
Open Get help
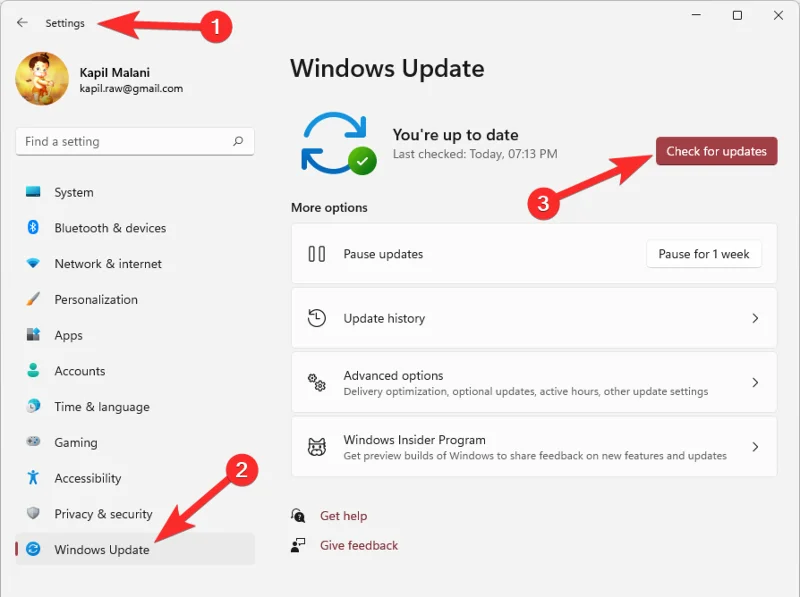tap(343, 516)
